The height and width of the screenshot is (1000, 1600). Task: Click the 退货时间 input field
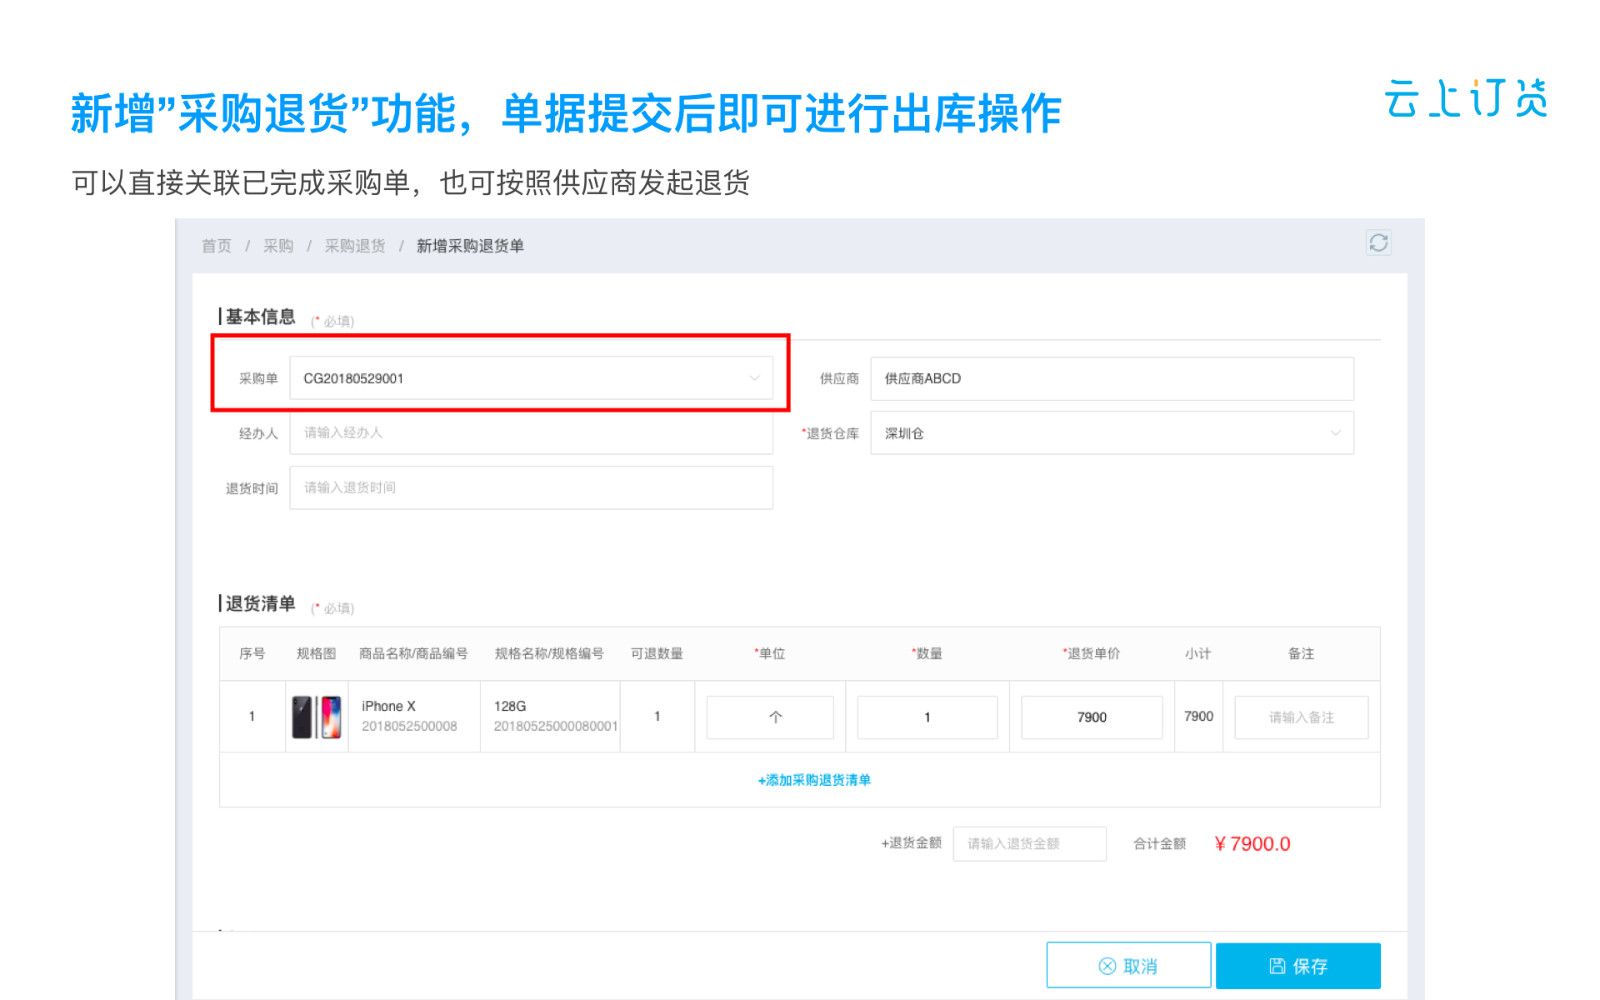point(531,488)
